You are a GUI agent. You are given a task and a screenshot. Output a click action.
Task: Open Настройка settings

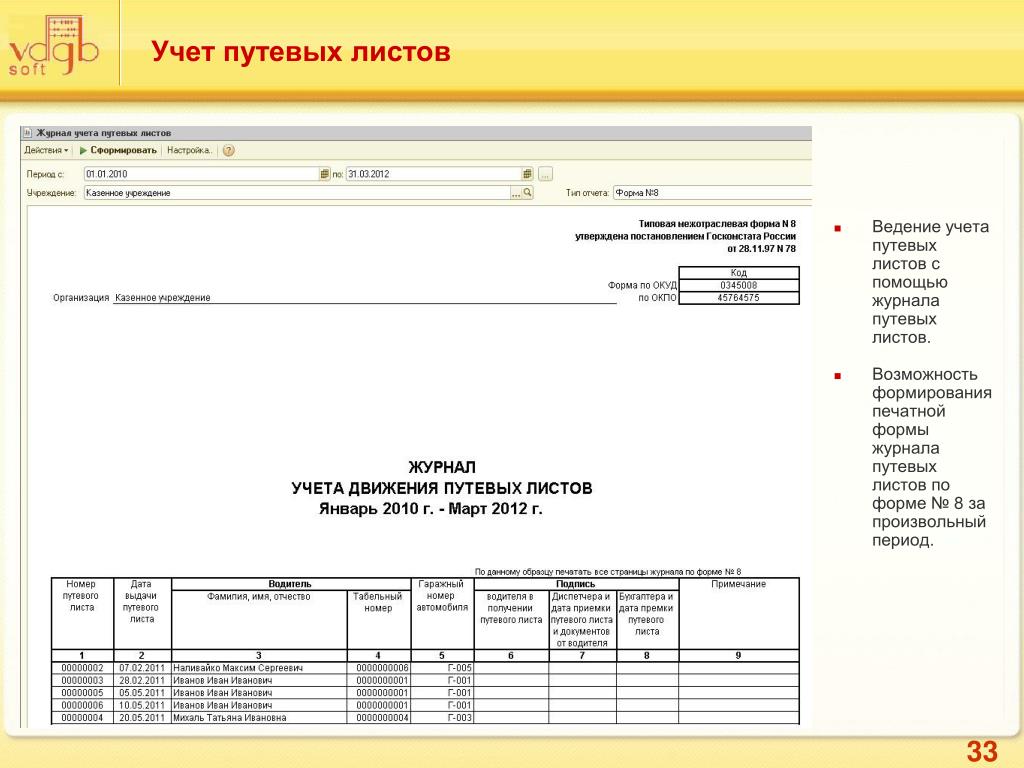tap(189, 150)
